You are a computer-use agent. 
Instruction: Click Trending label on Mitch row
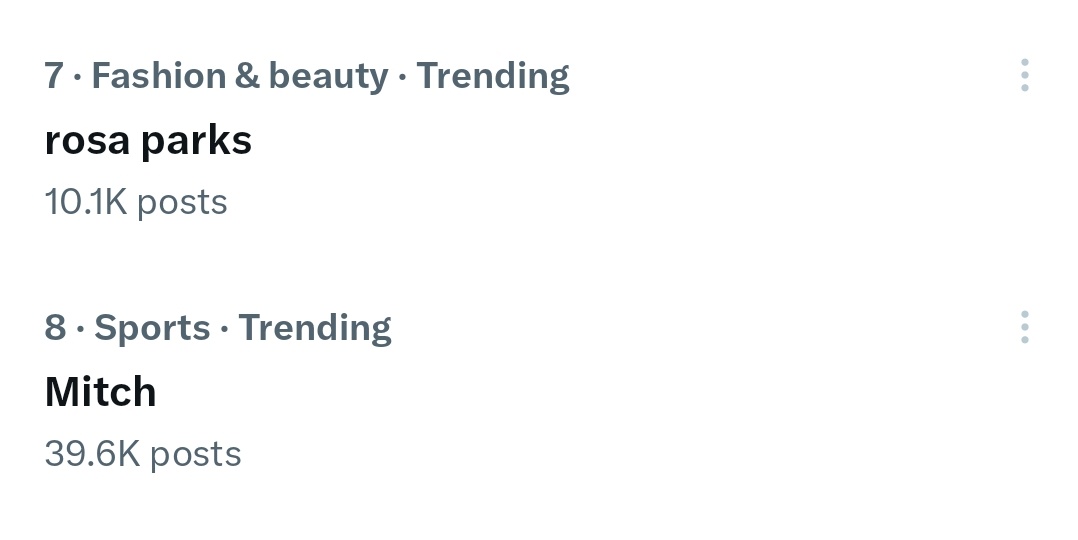[314, 328]
